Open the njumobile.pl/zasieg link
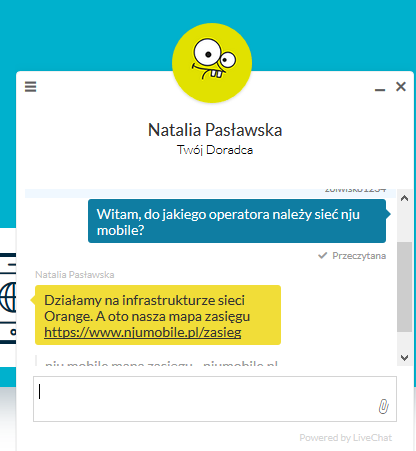 (x=143, y=332)
